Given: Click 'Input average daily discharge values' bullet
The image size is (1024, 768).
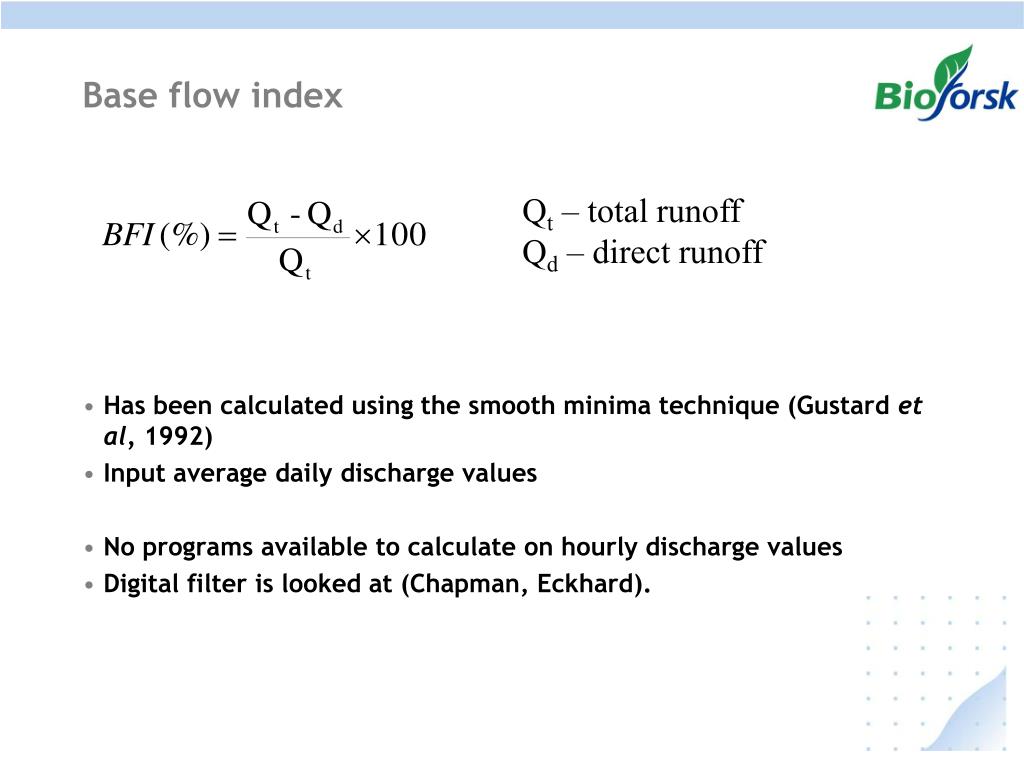Looking at the screenshot, I should [x=320, y=473].
